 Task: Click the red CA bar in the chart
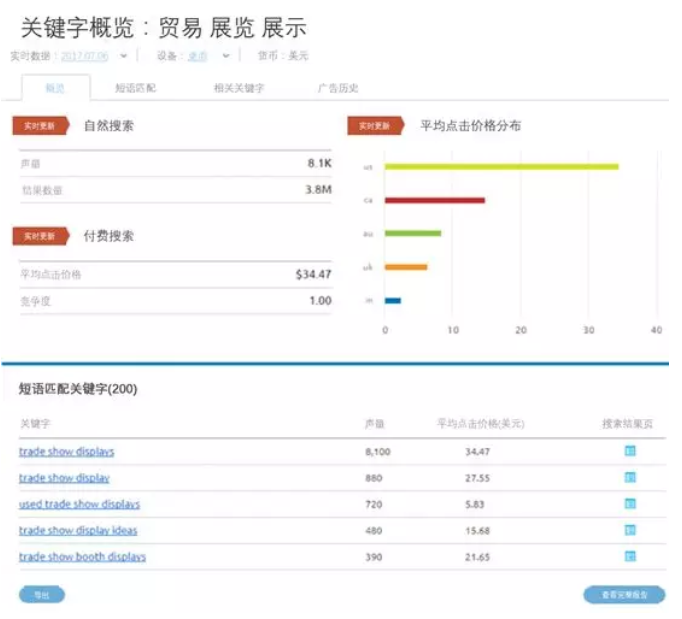pyautogui.click(x=434, y=200)
